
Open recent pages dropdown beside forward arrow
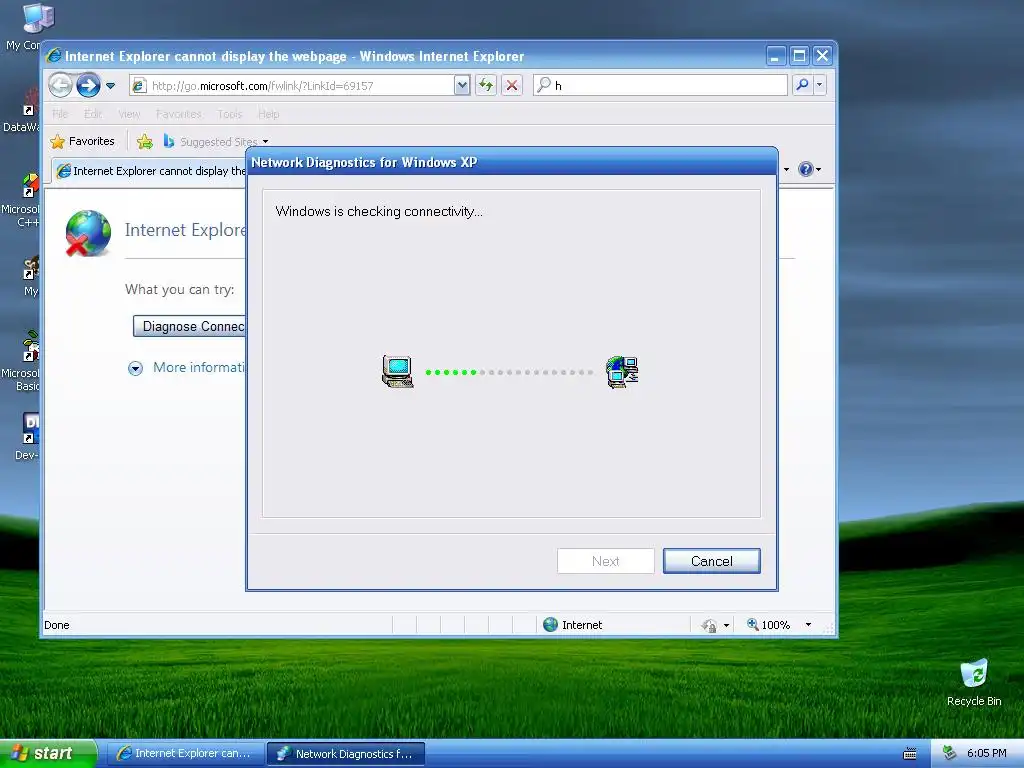pyautogui.click(x=110, y=86)
